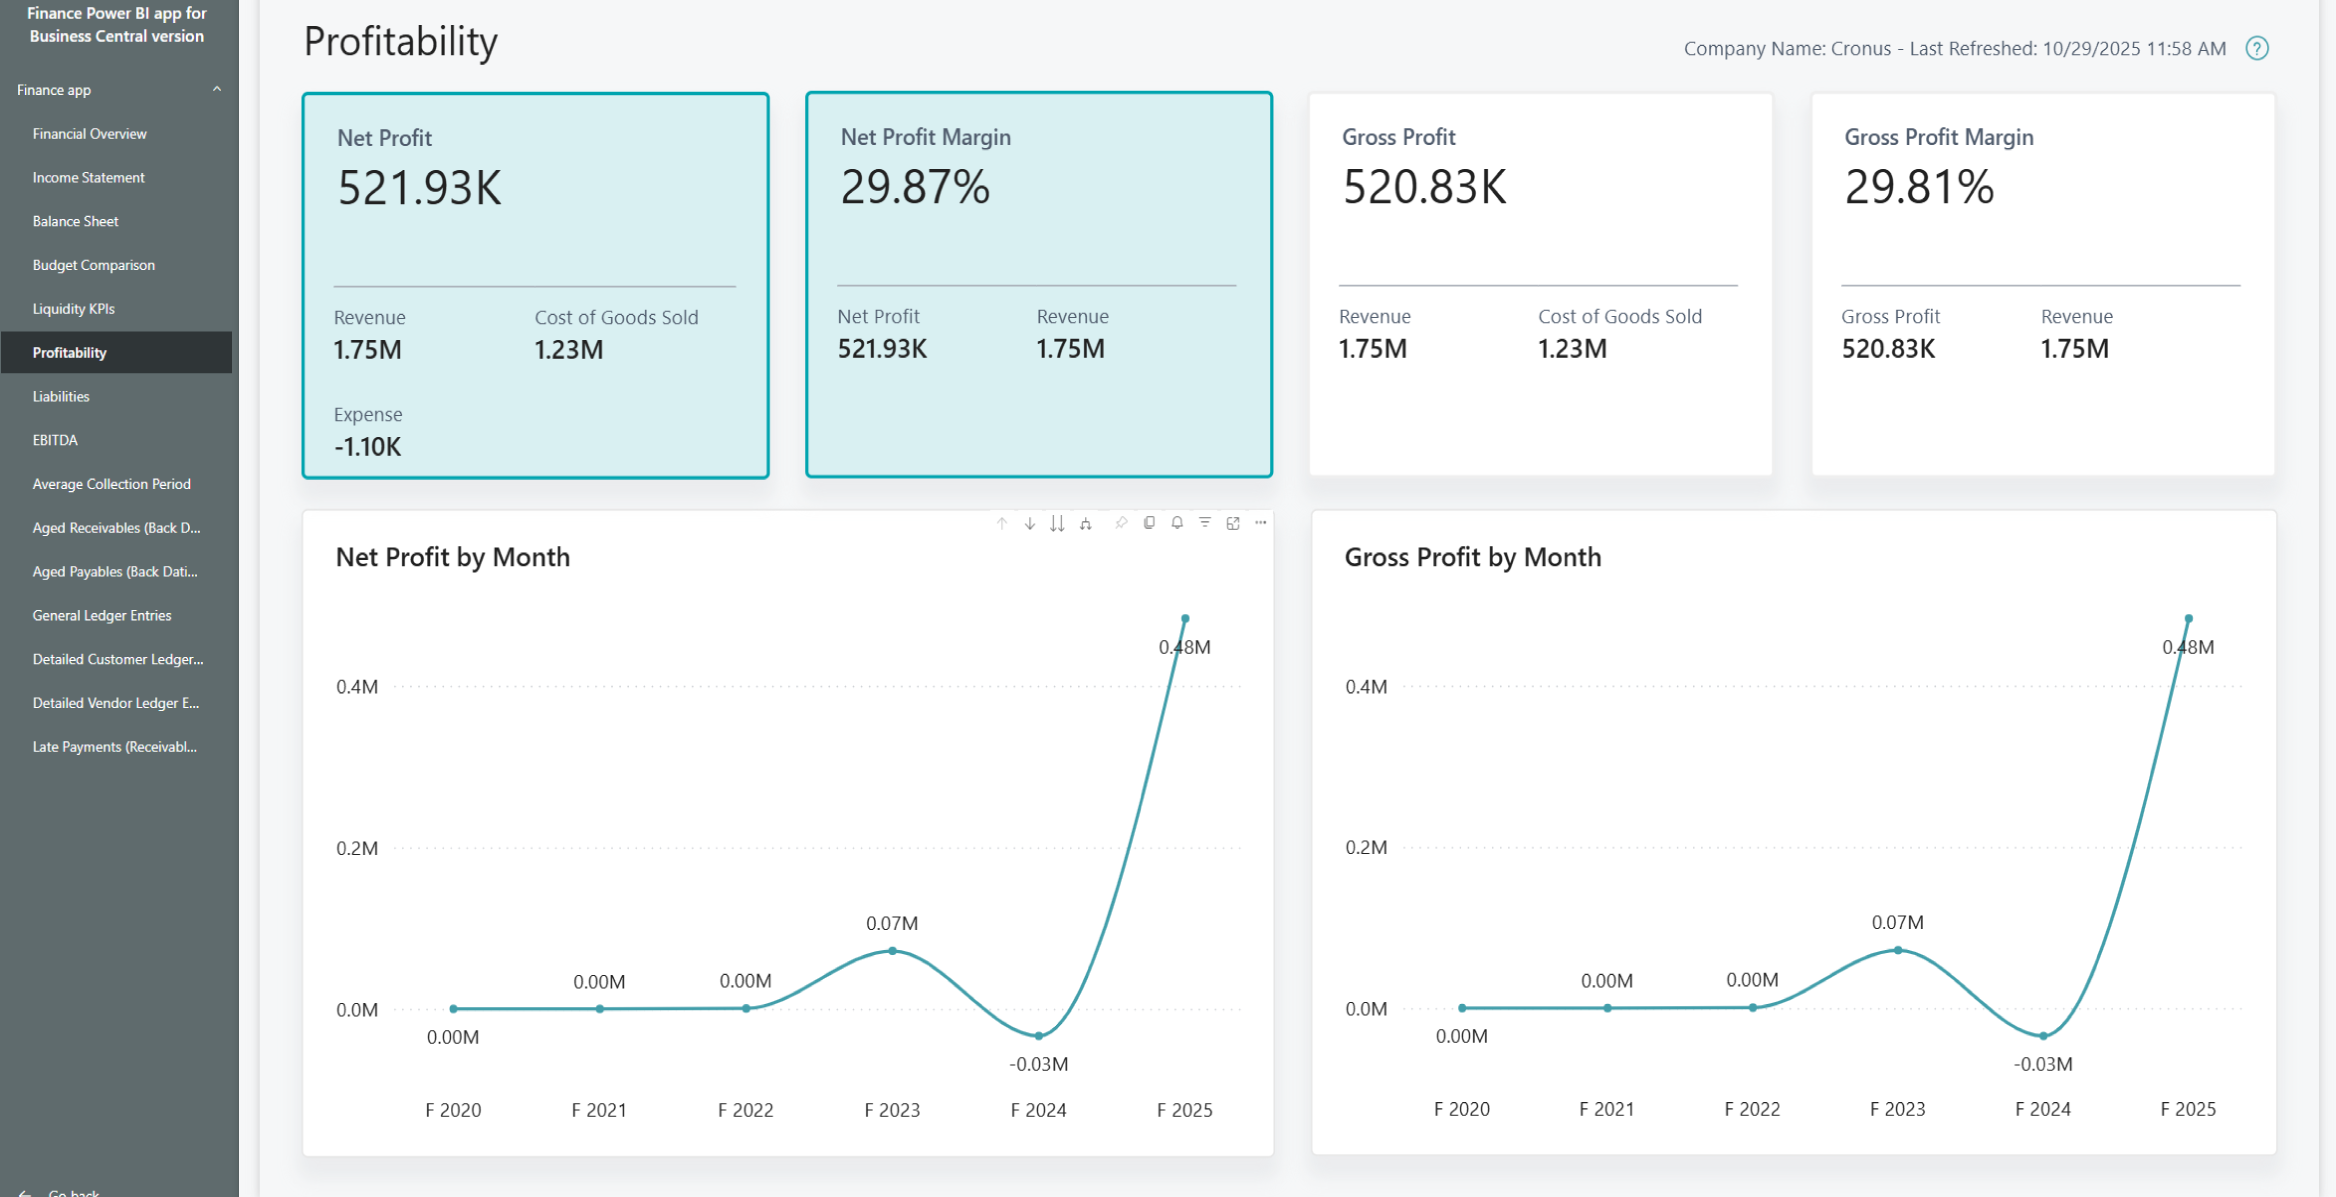Click the Go back link
The width and height of the screenshot is (2336, 1197).
pyautogui.click(x=70, y=1190)
